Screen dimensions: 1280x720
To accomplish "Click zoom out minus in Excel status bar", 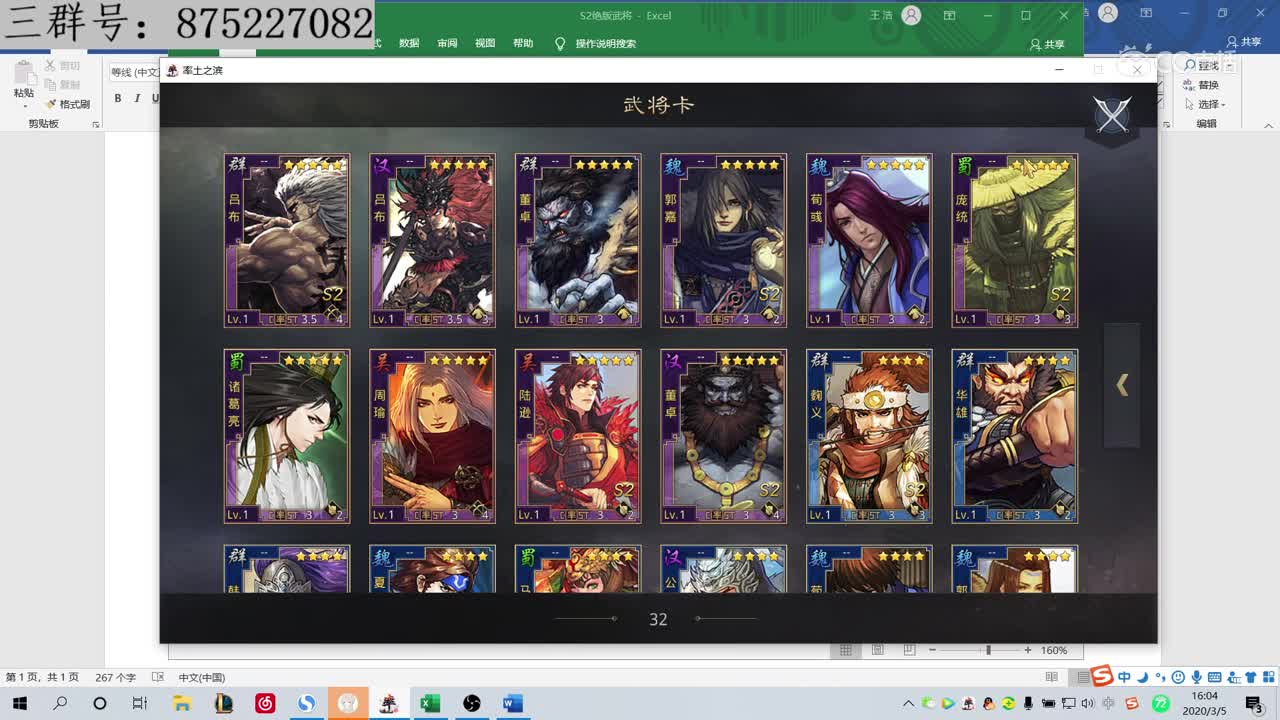I will [x=933, y=650].
